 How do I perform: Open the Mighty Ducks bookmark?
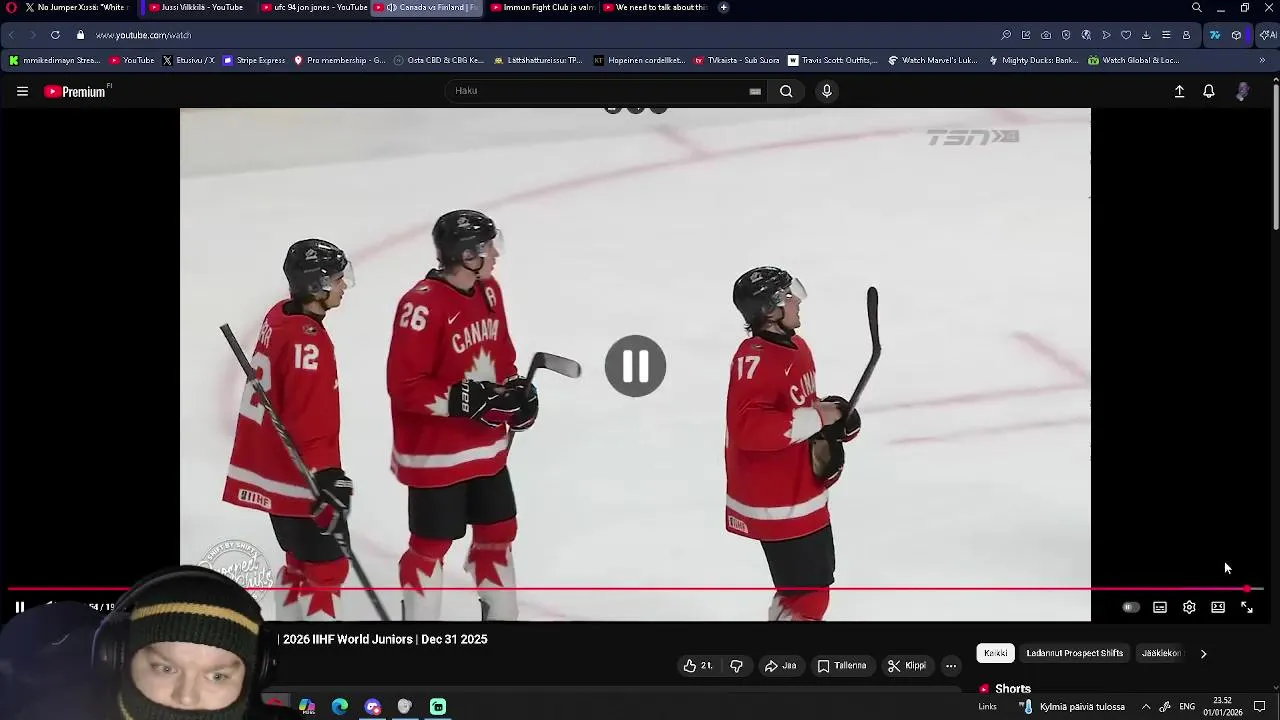(x=1034, y=60)
